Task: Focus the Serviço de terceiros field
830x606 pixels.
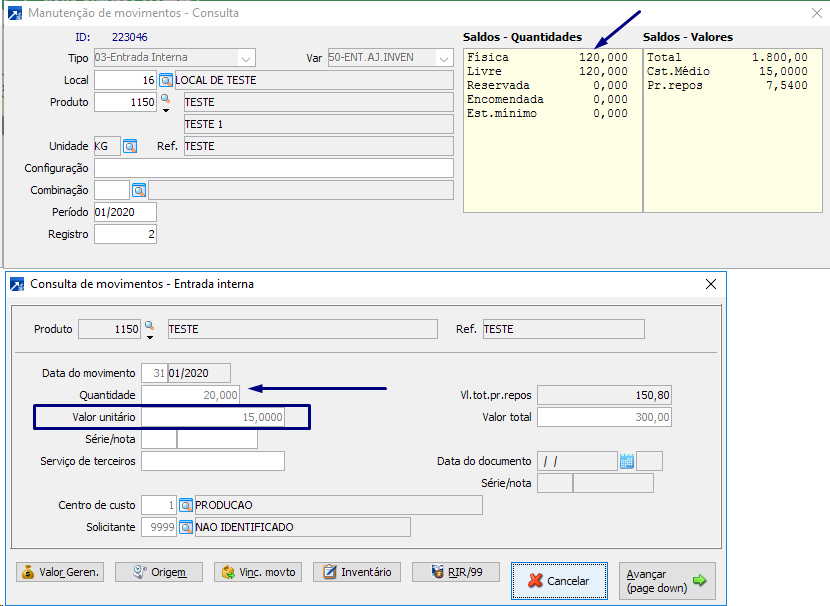Action: (213, 461)
